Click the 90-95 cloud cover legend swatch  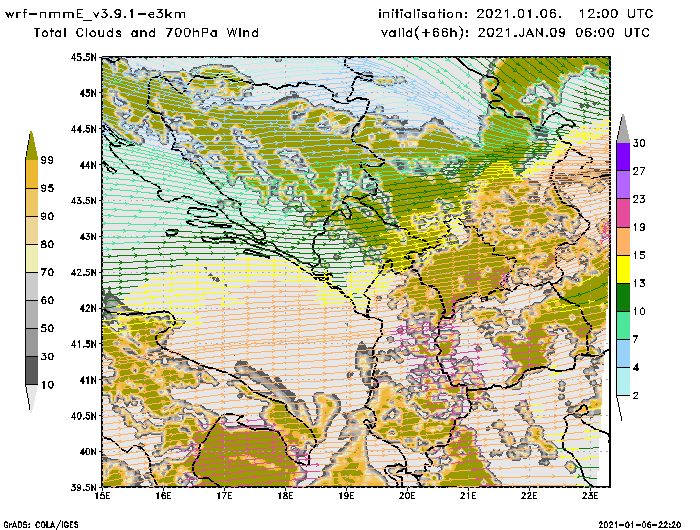32,202
